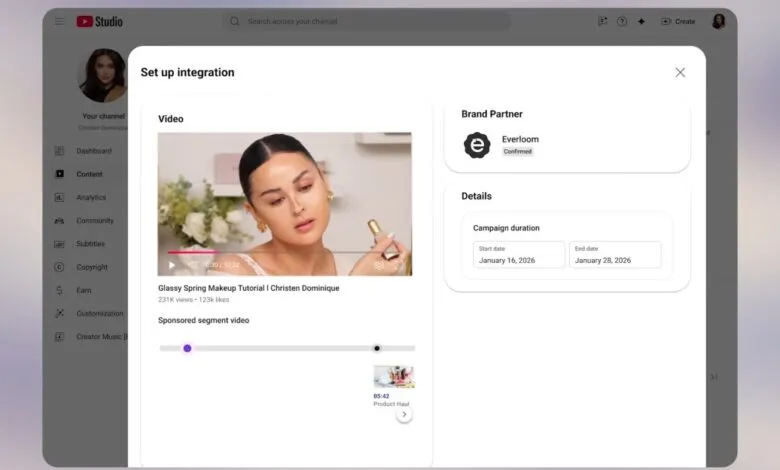Click the Copyright circle-C icon
The height and width of the screenshot is (470, 780).
point(59,267)
